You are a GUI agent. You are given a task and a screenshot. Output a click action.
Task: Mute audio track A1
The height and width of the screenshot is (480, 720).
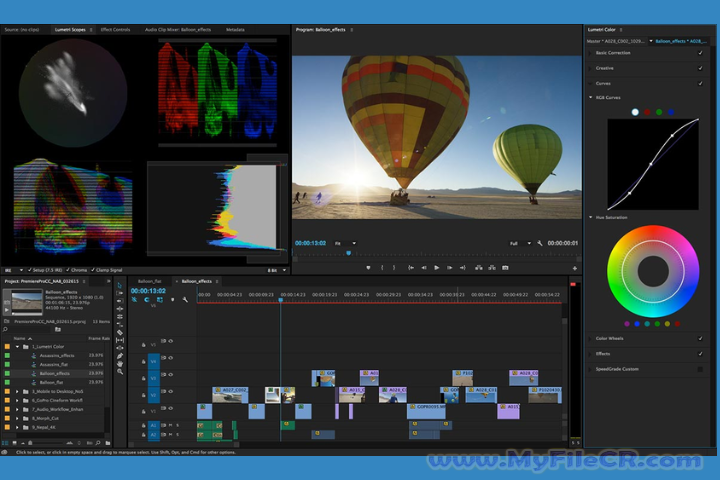coord(170,425)
